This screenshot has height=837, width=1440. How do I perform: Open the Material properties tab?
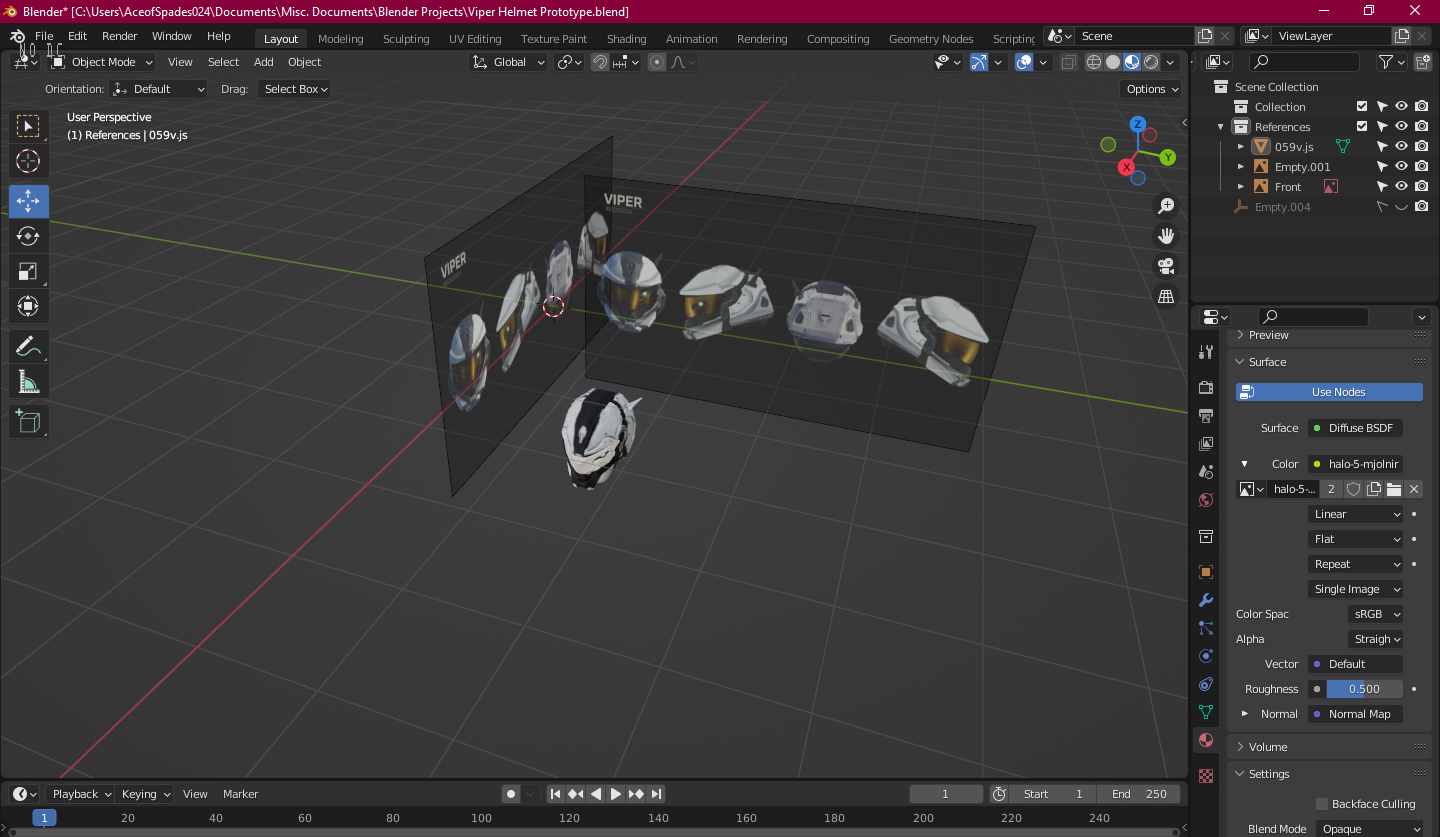coord(1206,740)
